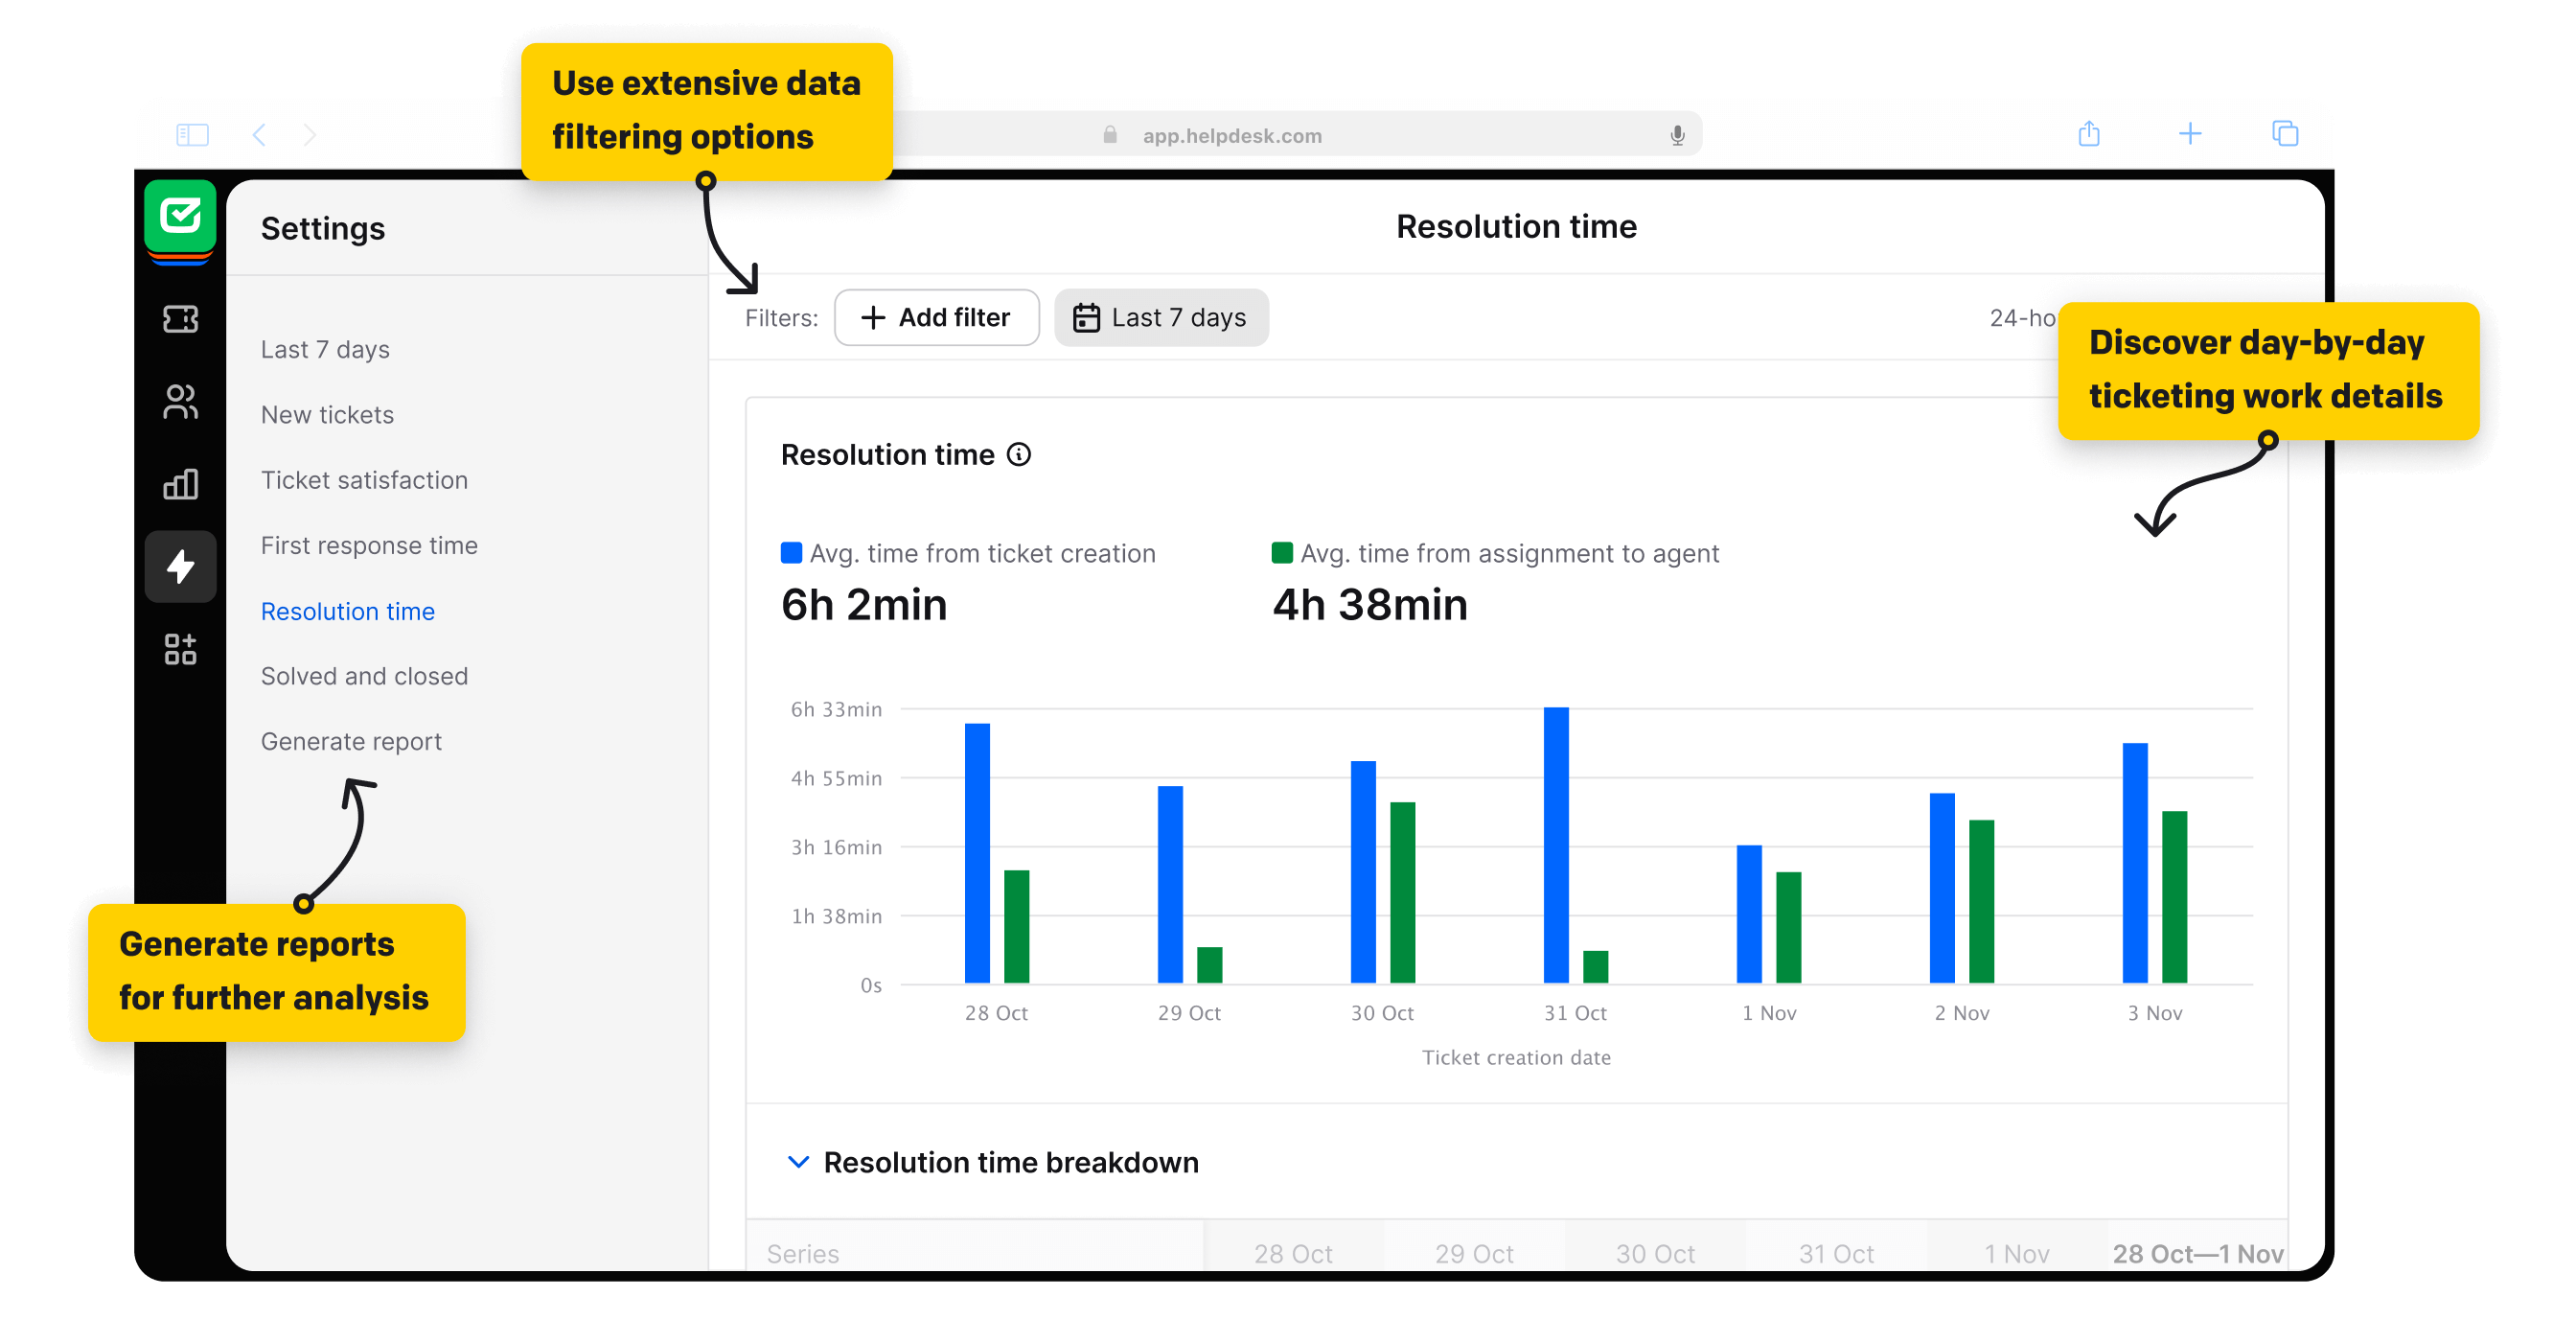The width and height of the screenshot is (2576, 1343).
Task: Open the Tickets section in sidebar
Action: (x=180, y=318)
